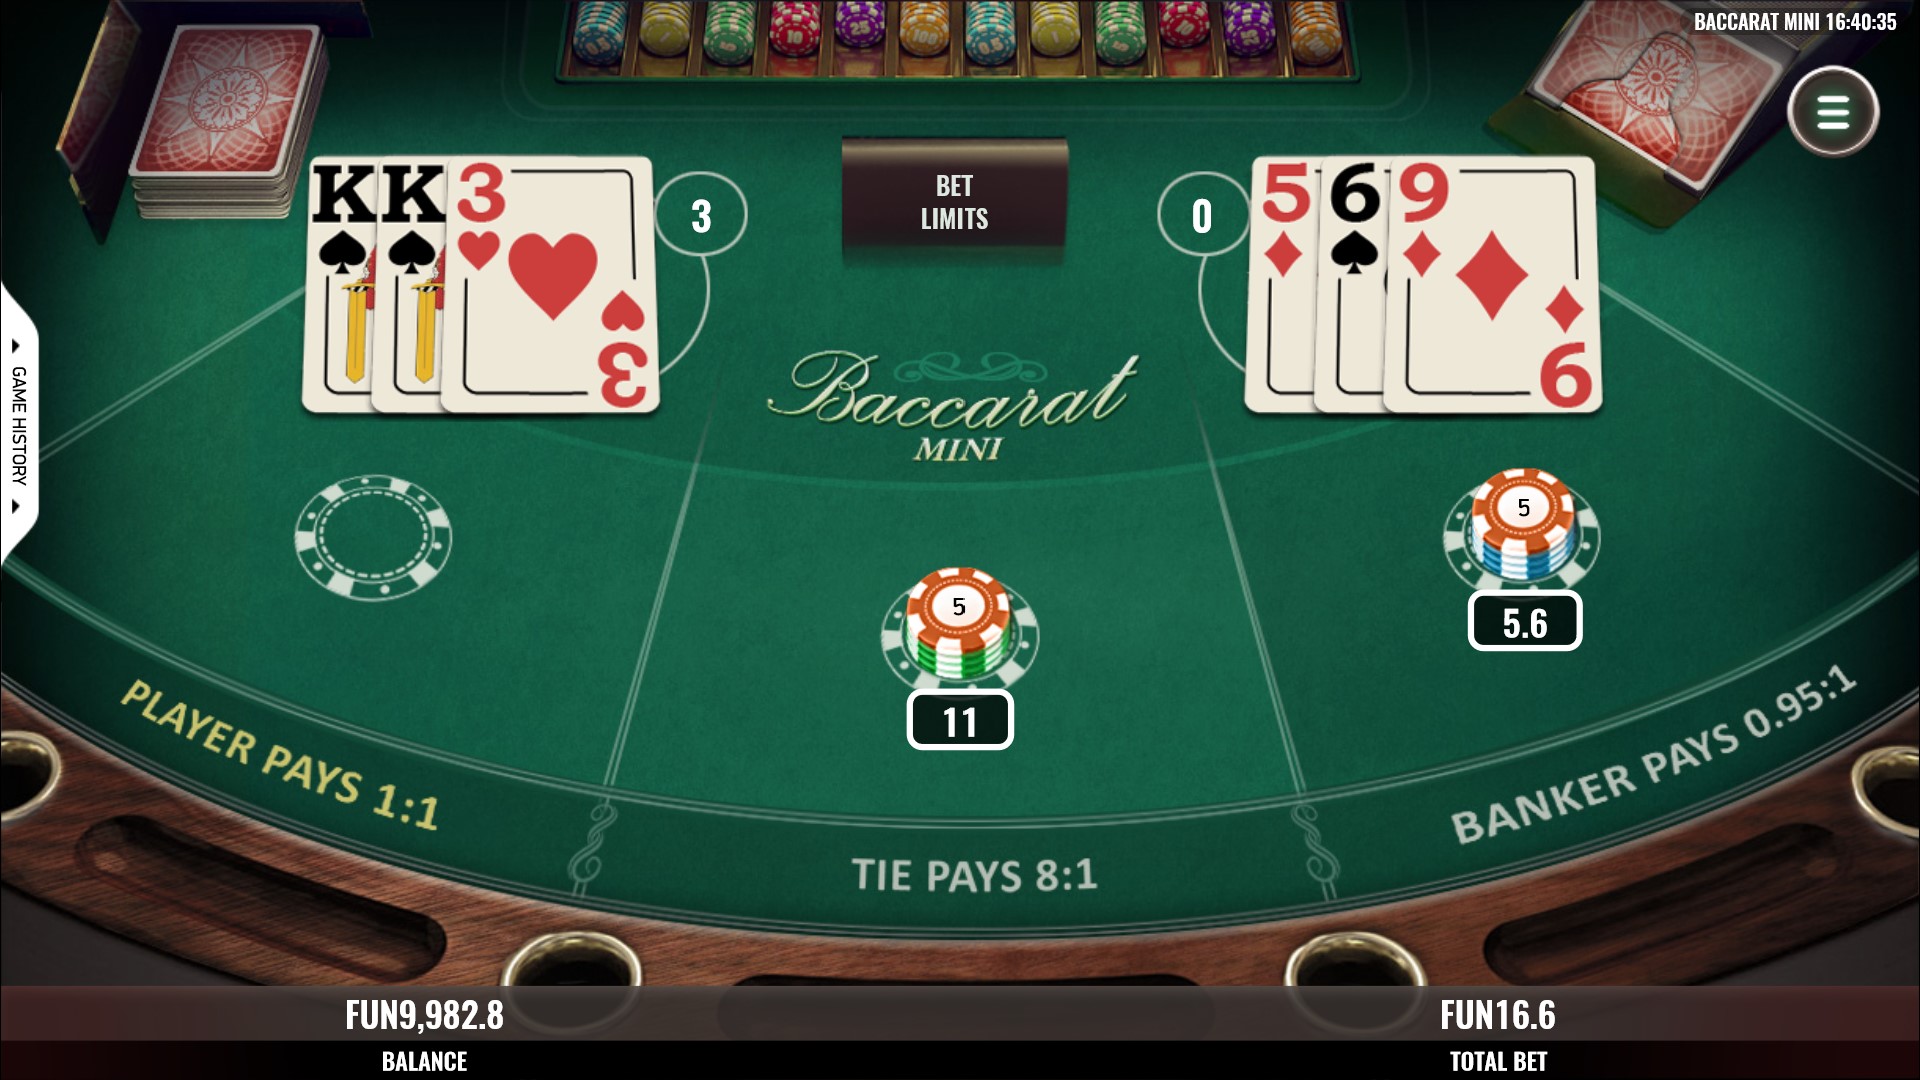Open the hamburger menu
The width and height of the screenshot is (1920, 1080).
tap(1832, 112)
